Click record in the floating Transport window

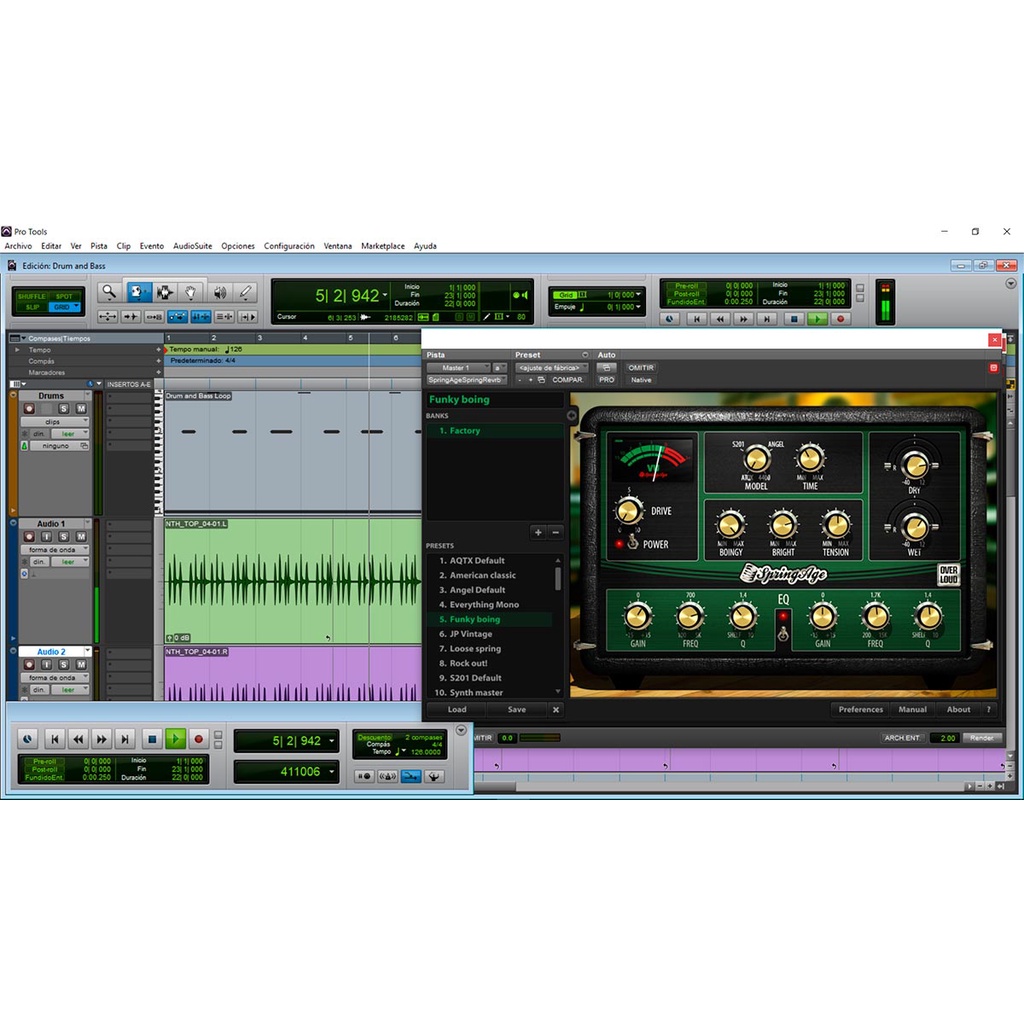199,739
